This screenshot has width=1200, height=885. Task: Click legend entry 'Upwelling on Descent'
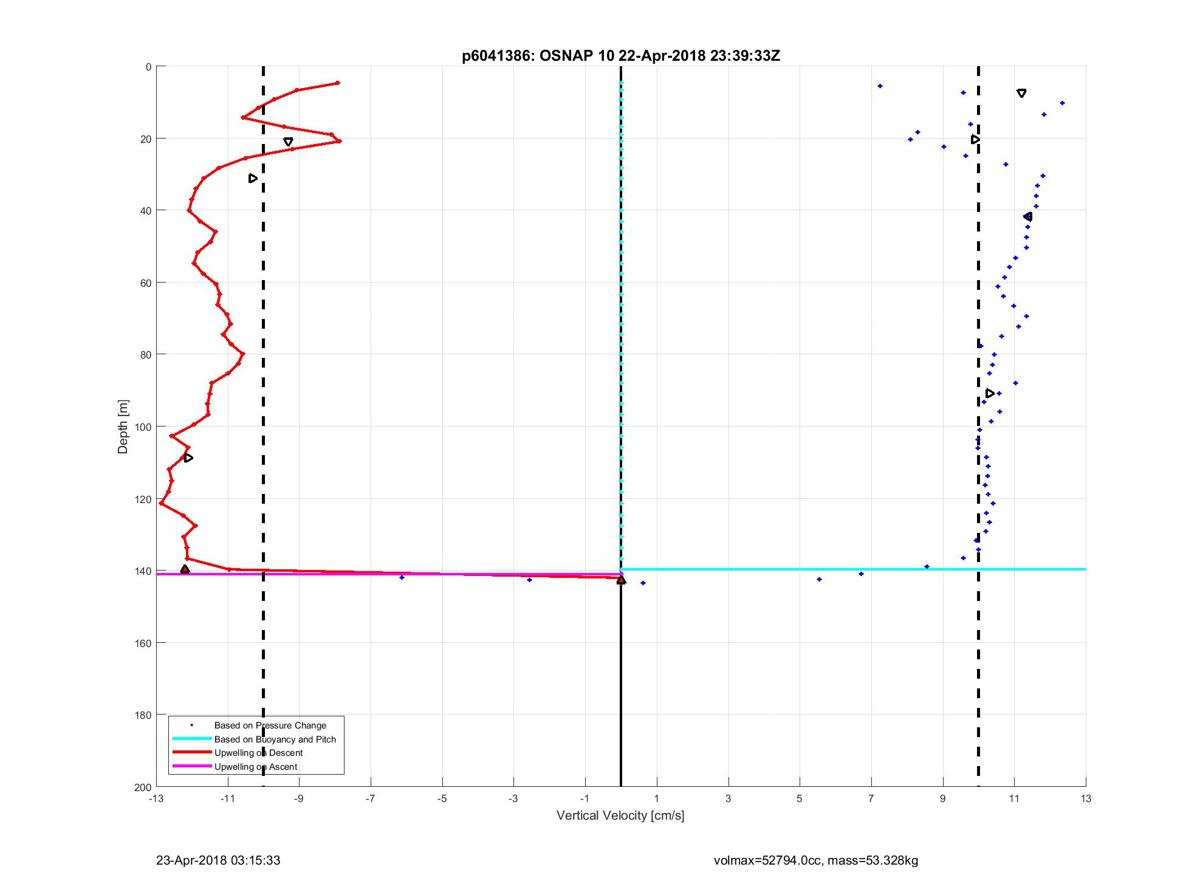[258, 752]
